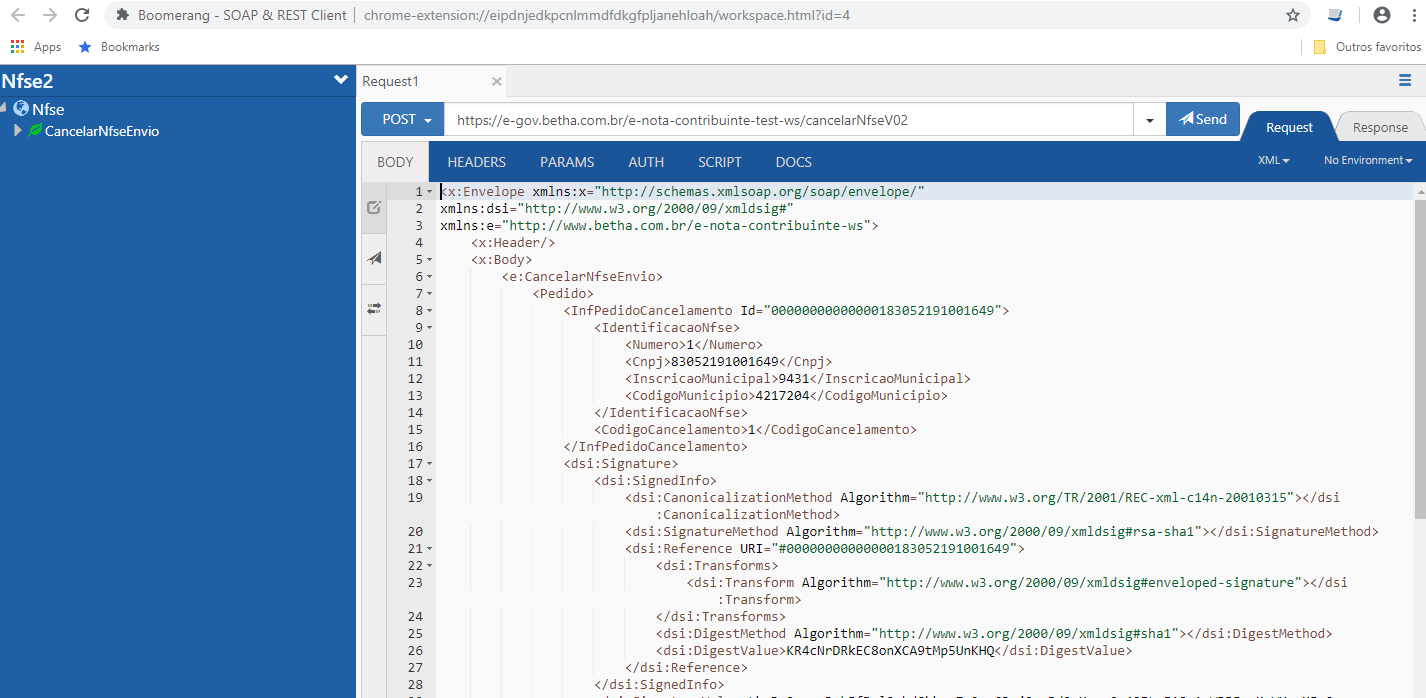Open the Chrome profile avatar menu
The image size is (1426, 698).
coord(1382,15)
